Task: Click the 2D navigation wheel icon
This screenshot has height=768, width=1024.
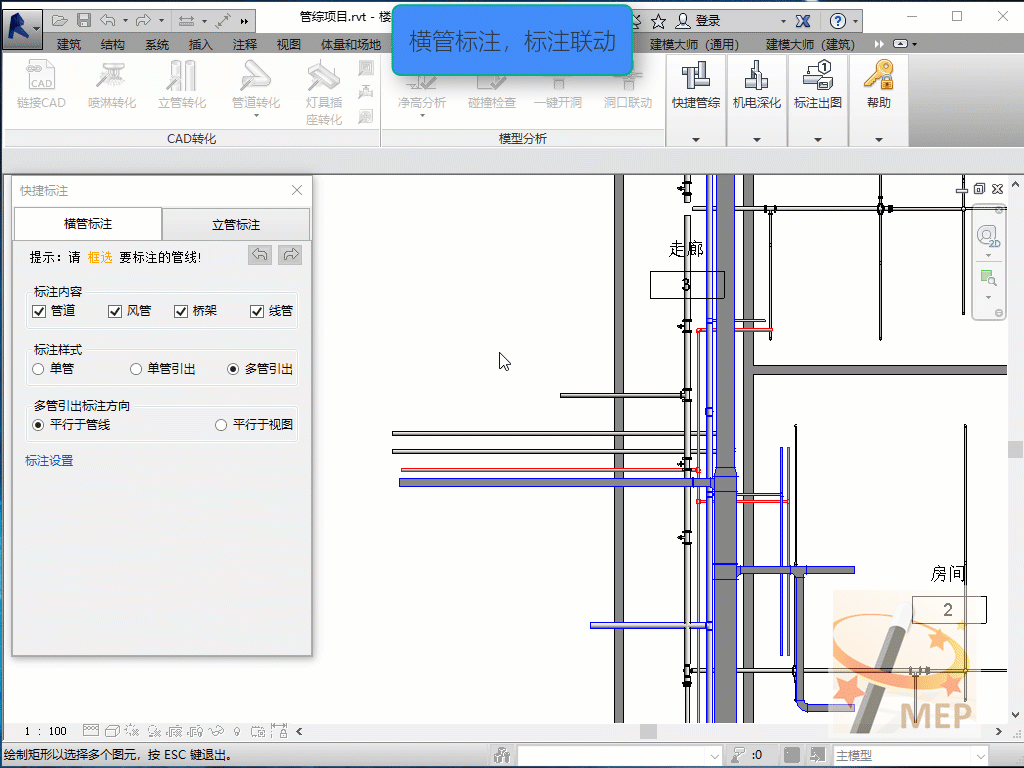Action: pos(988,236)
